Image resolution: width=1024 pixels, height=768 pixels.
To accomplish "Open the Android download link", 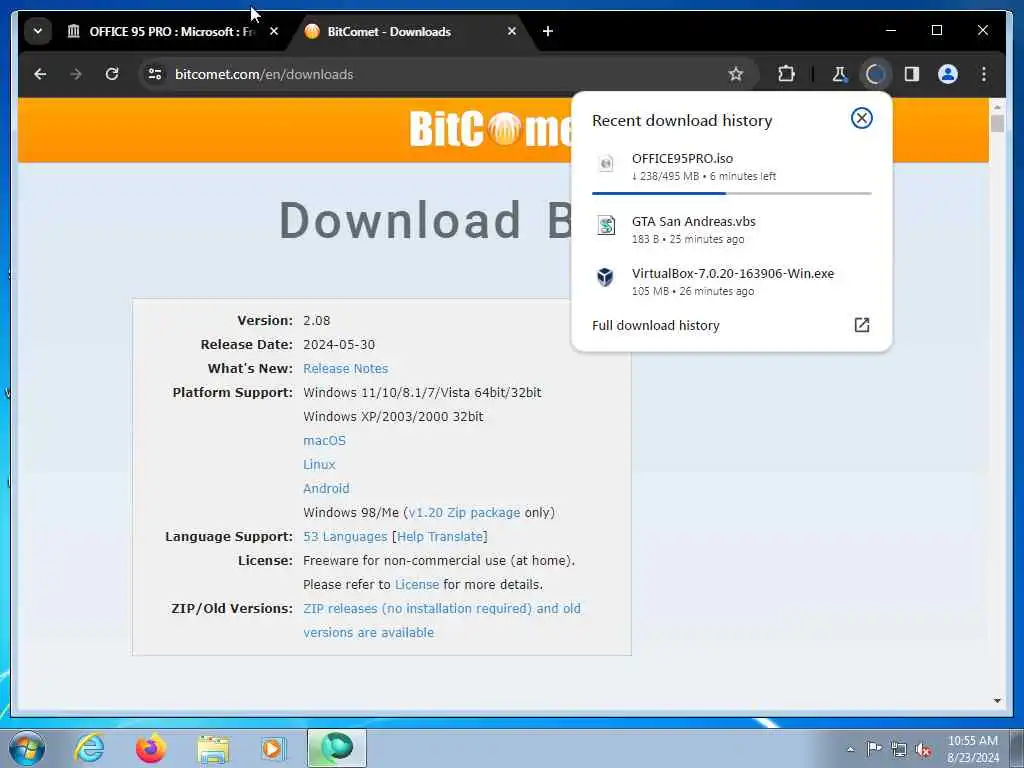I will pyautogui.click(x=326, y=488).
